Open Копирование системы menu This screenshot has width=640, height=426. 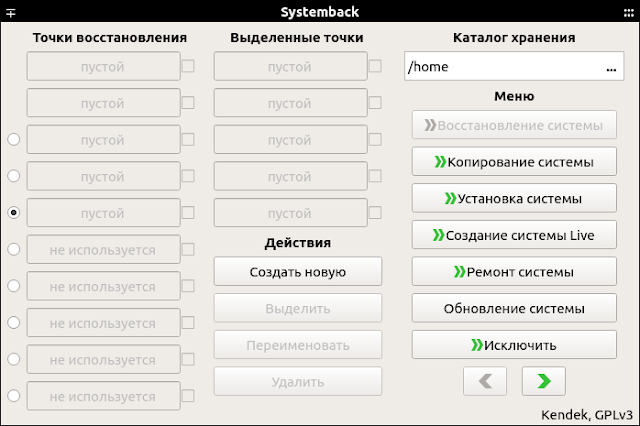[514, 162]
